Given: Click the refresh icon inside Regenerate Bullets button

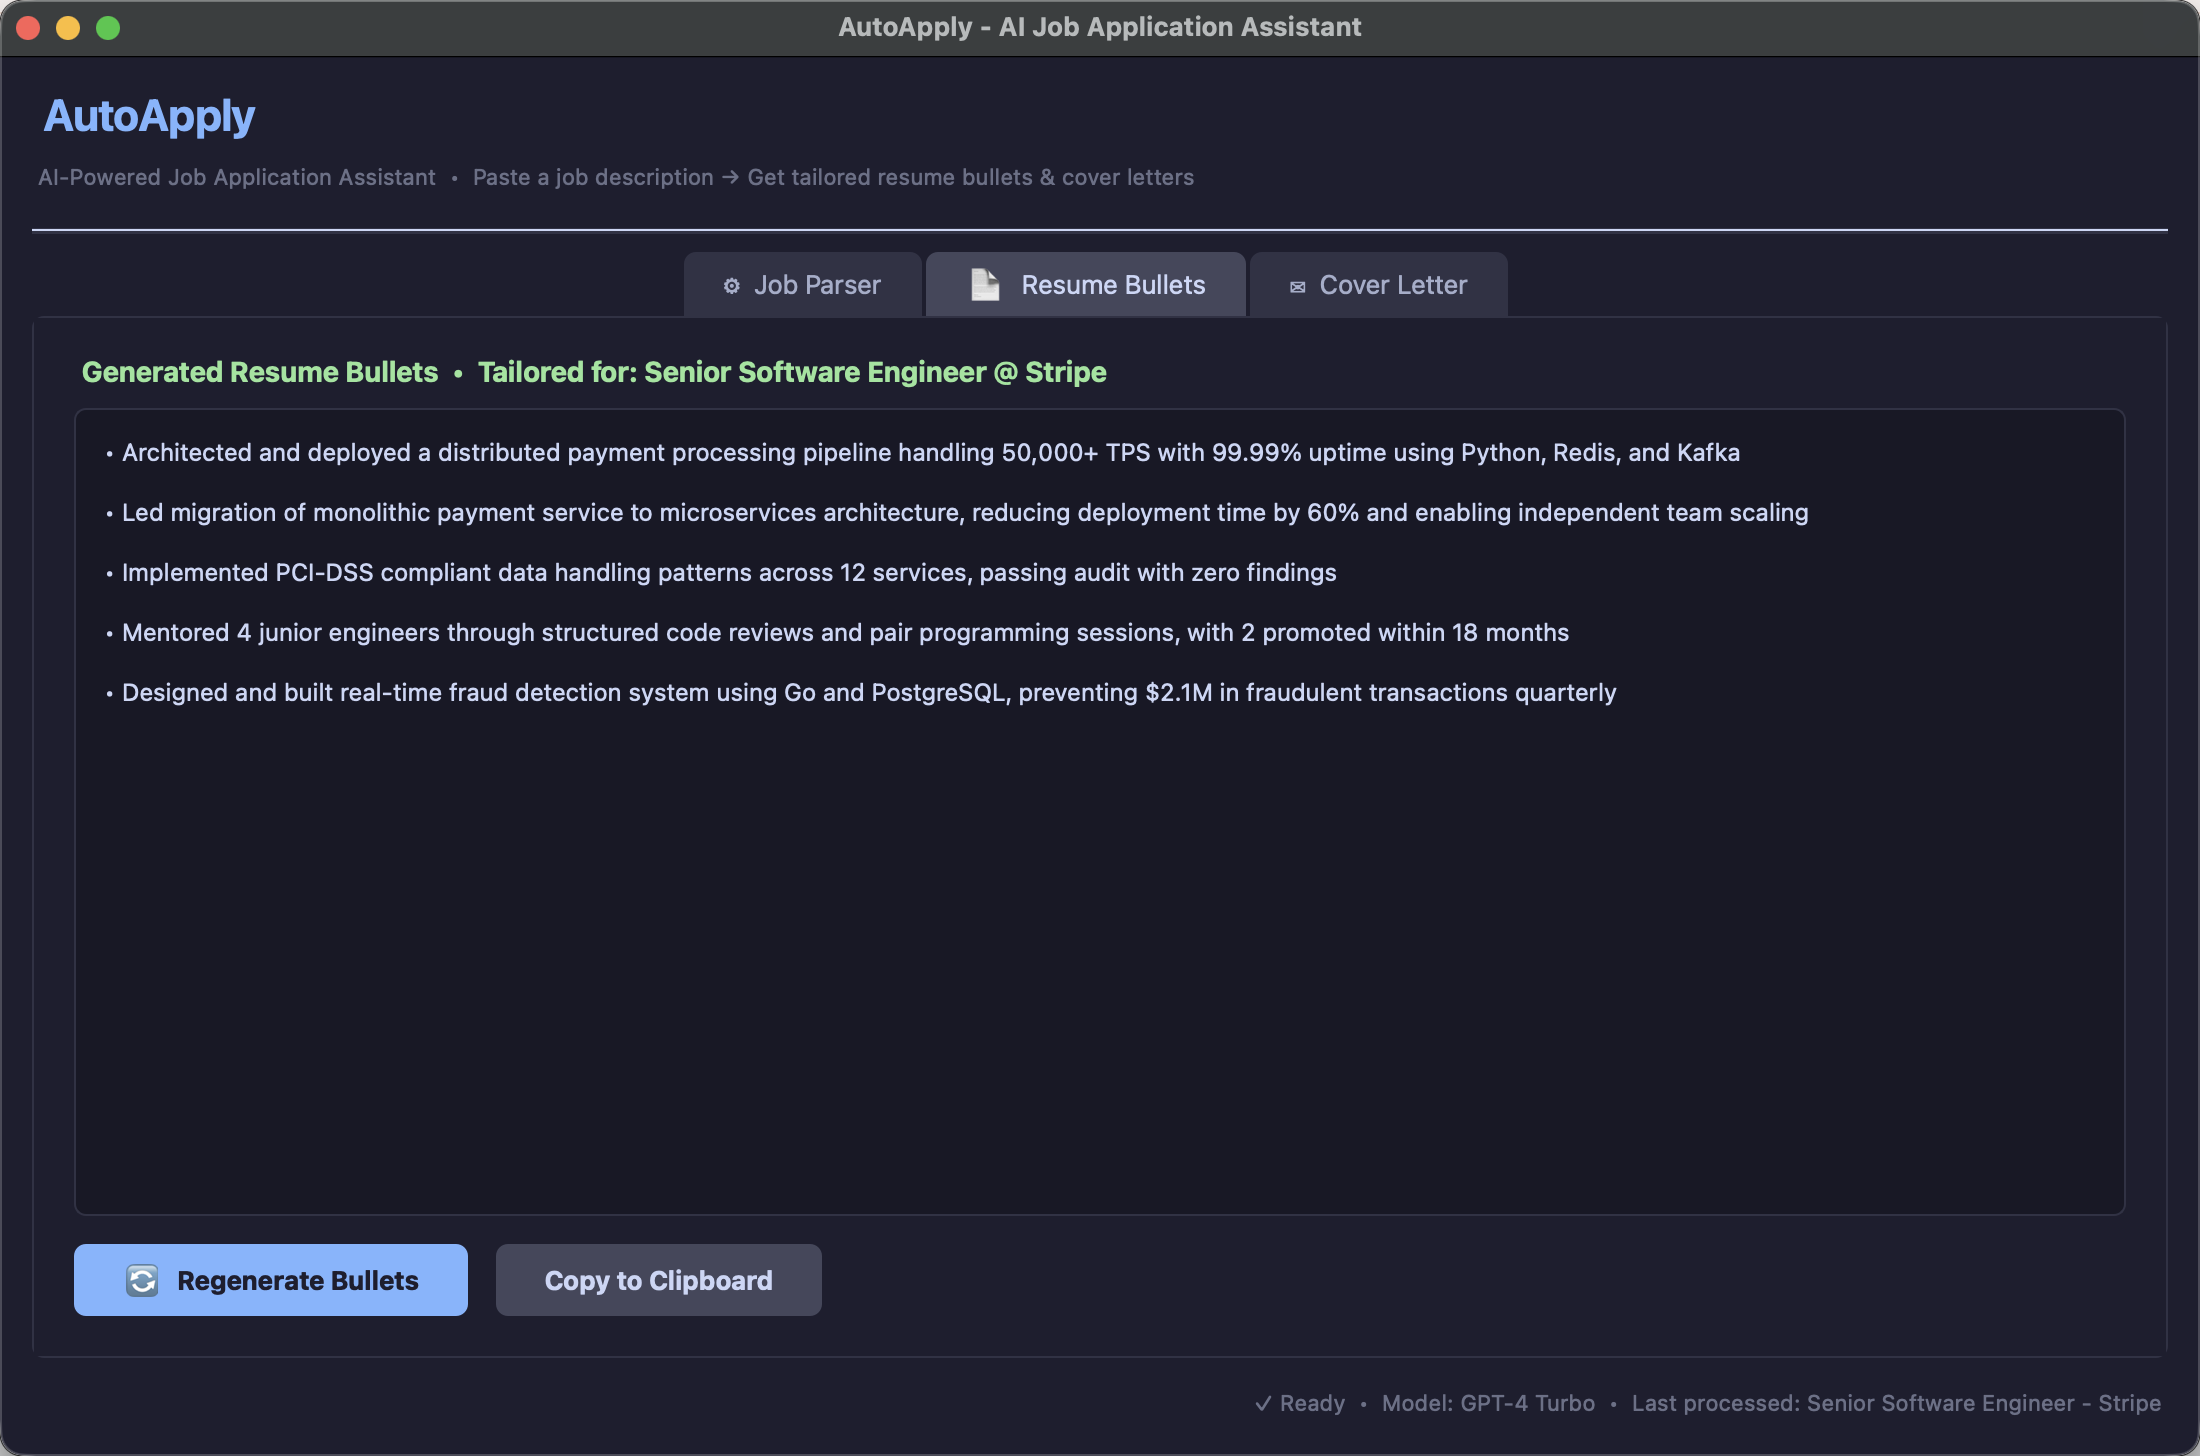Looking at the screenshot, I should coord(142,1279).
